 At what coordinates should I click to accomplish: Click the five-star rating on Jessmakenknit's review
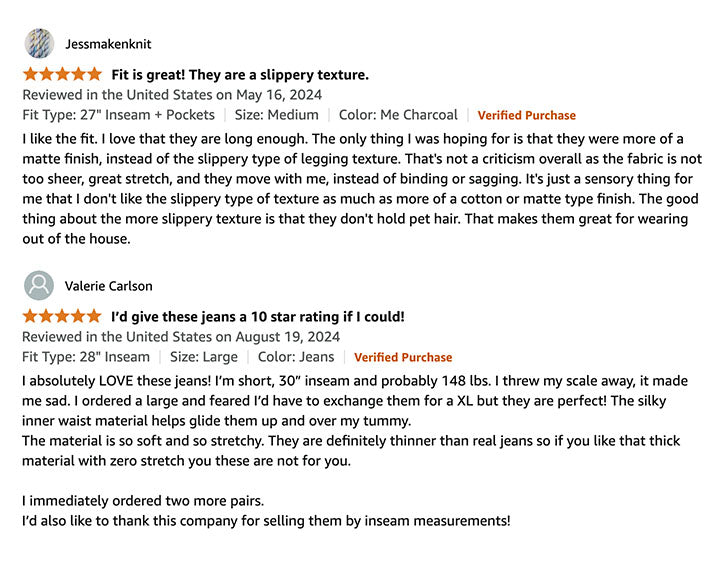62,74
